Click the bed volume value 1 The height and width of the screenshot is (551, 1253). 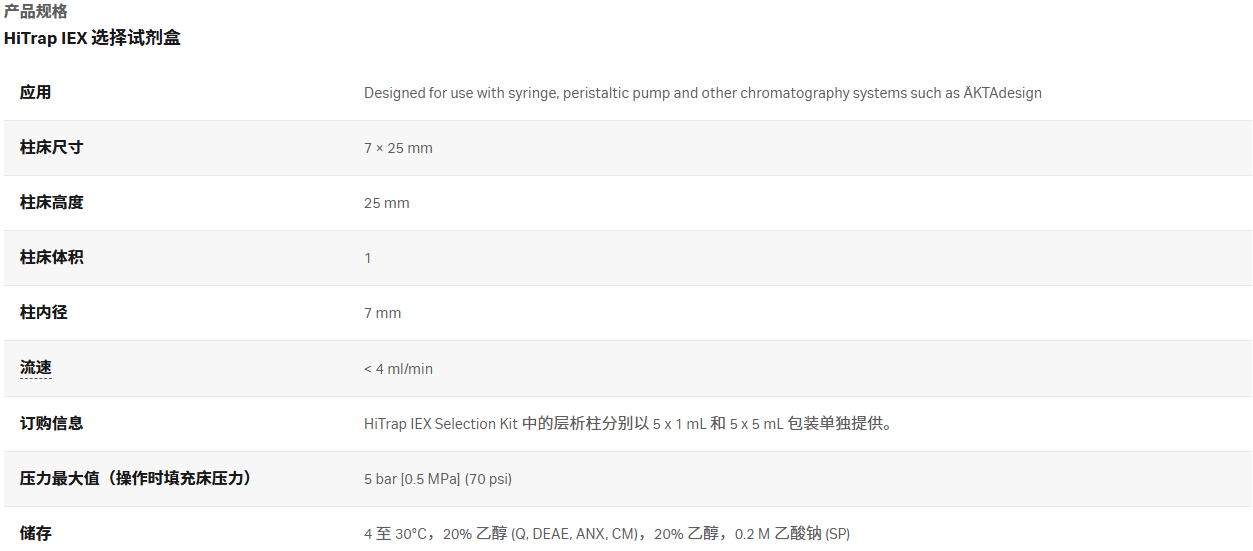pyautogui.click(x=368, y=258)
